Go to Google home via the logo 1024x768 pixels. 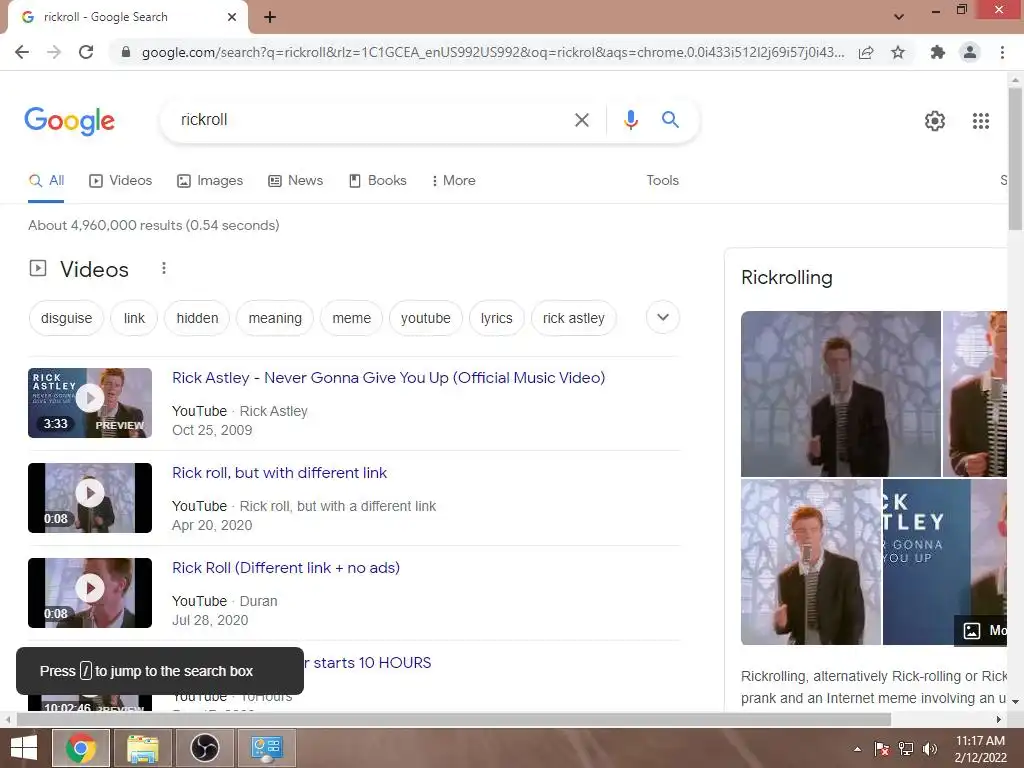pyautogui.click(x=69, y=121)
